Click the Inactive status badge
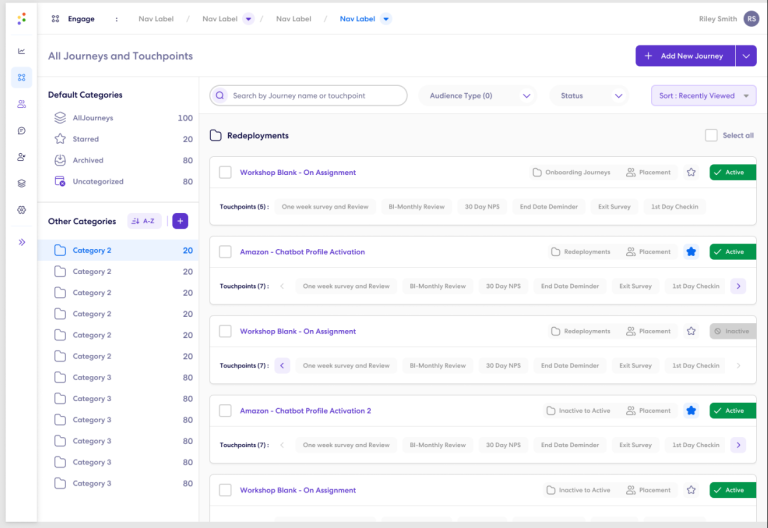768x528 pixels. (733, 331)
